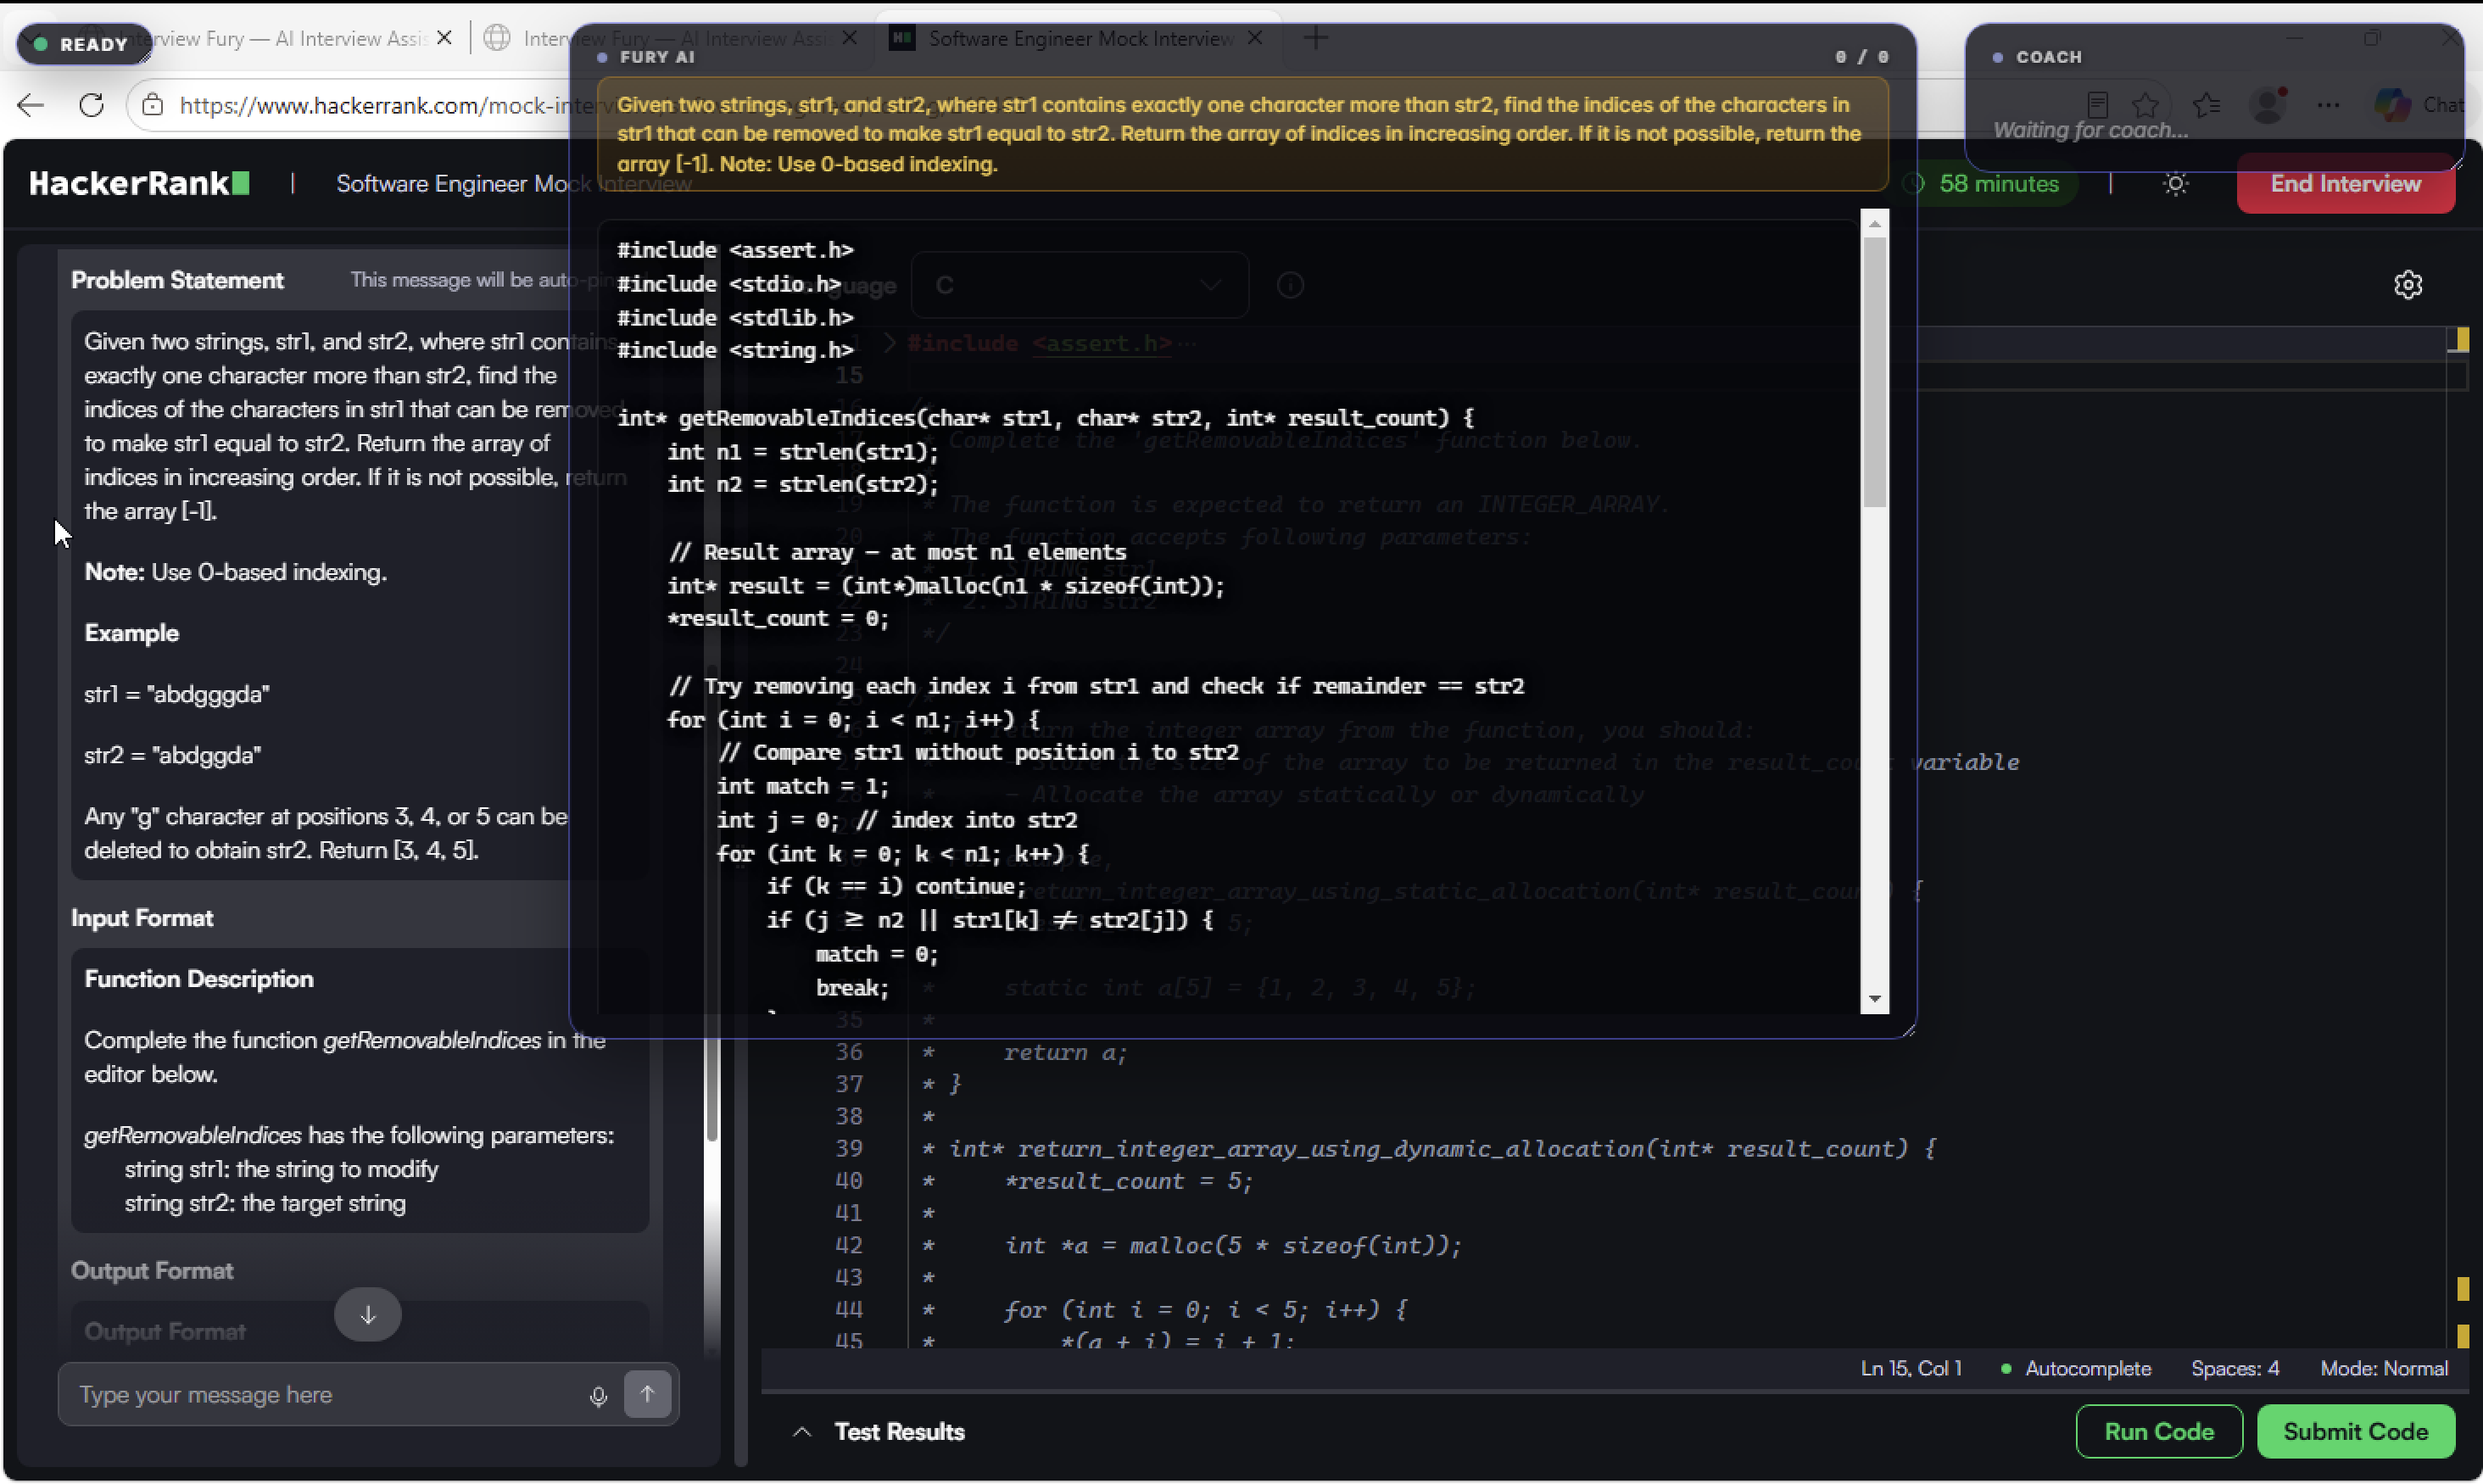Click the Fury AI overlay scroll up arrow
Viewport: 2483px width, 1484px height.
[1875, 224]
